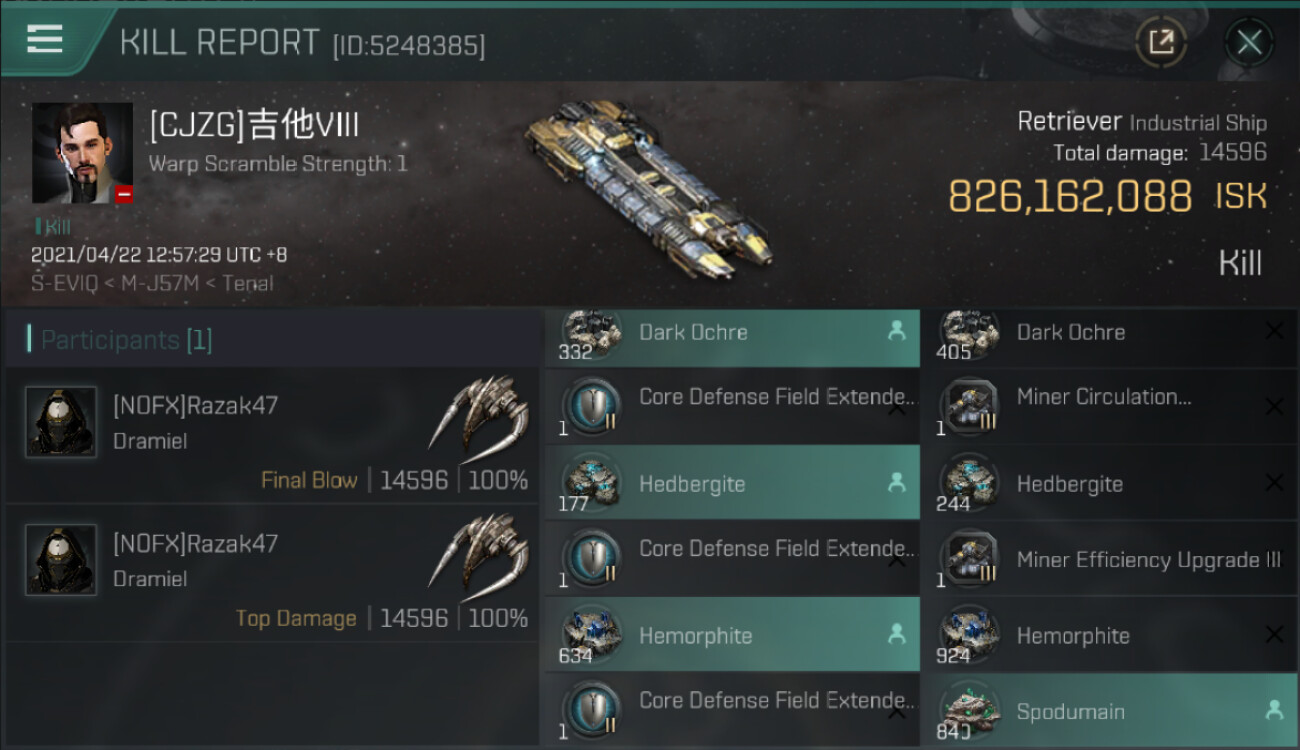Close the kill report window
This screenshot has height=750, width=1300.
coord(1249,42)
